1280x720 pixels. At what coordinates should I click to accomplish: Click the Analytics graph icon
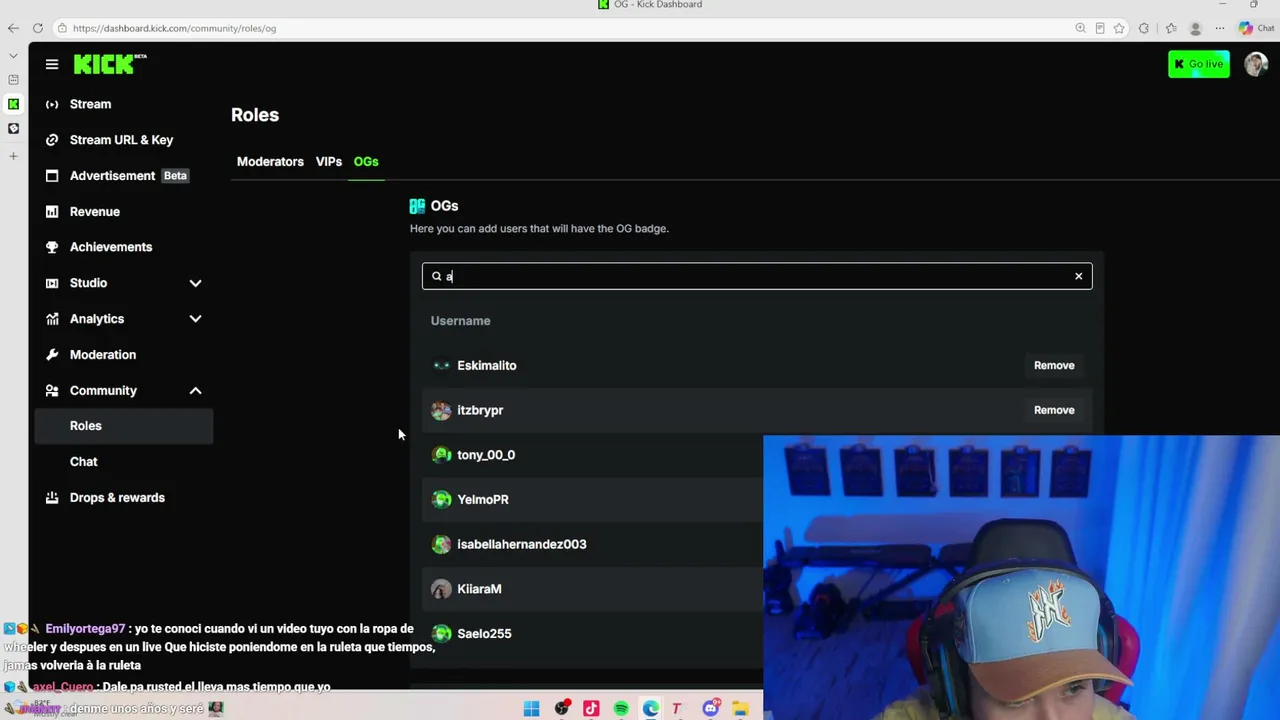(x=52, y=319)
